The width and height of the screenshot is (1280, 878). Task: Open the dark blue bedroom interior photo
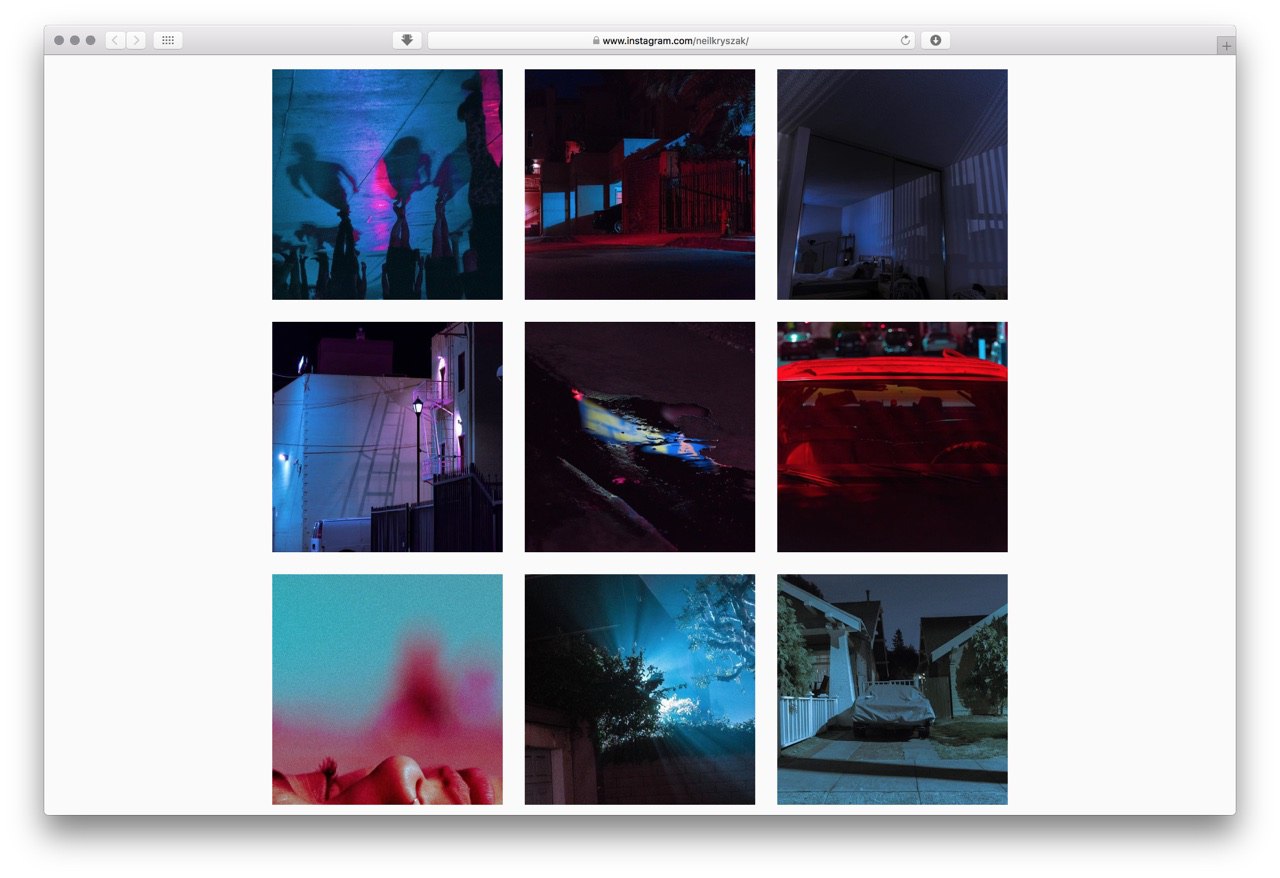[x=892, y=184]
